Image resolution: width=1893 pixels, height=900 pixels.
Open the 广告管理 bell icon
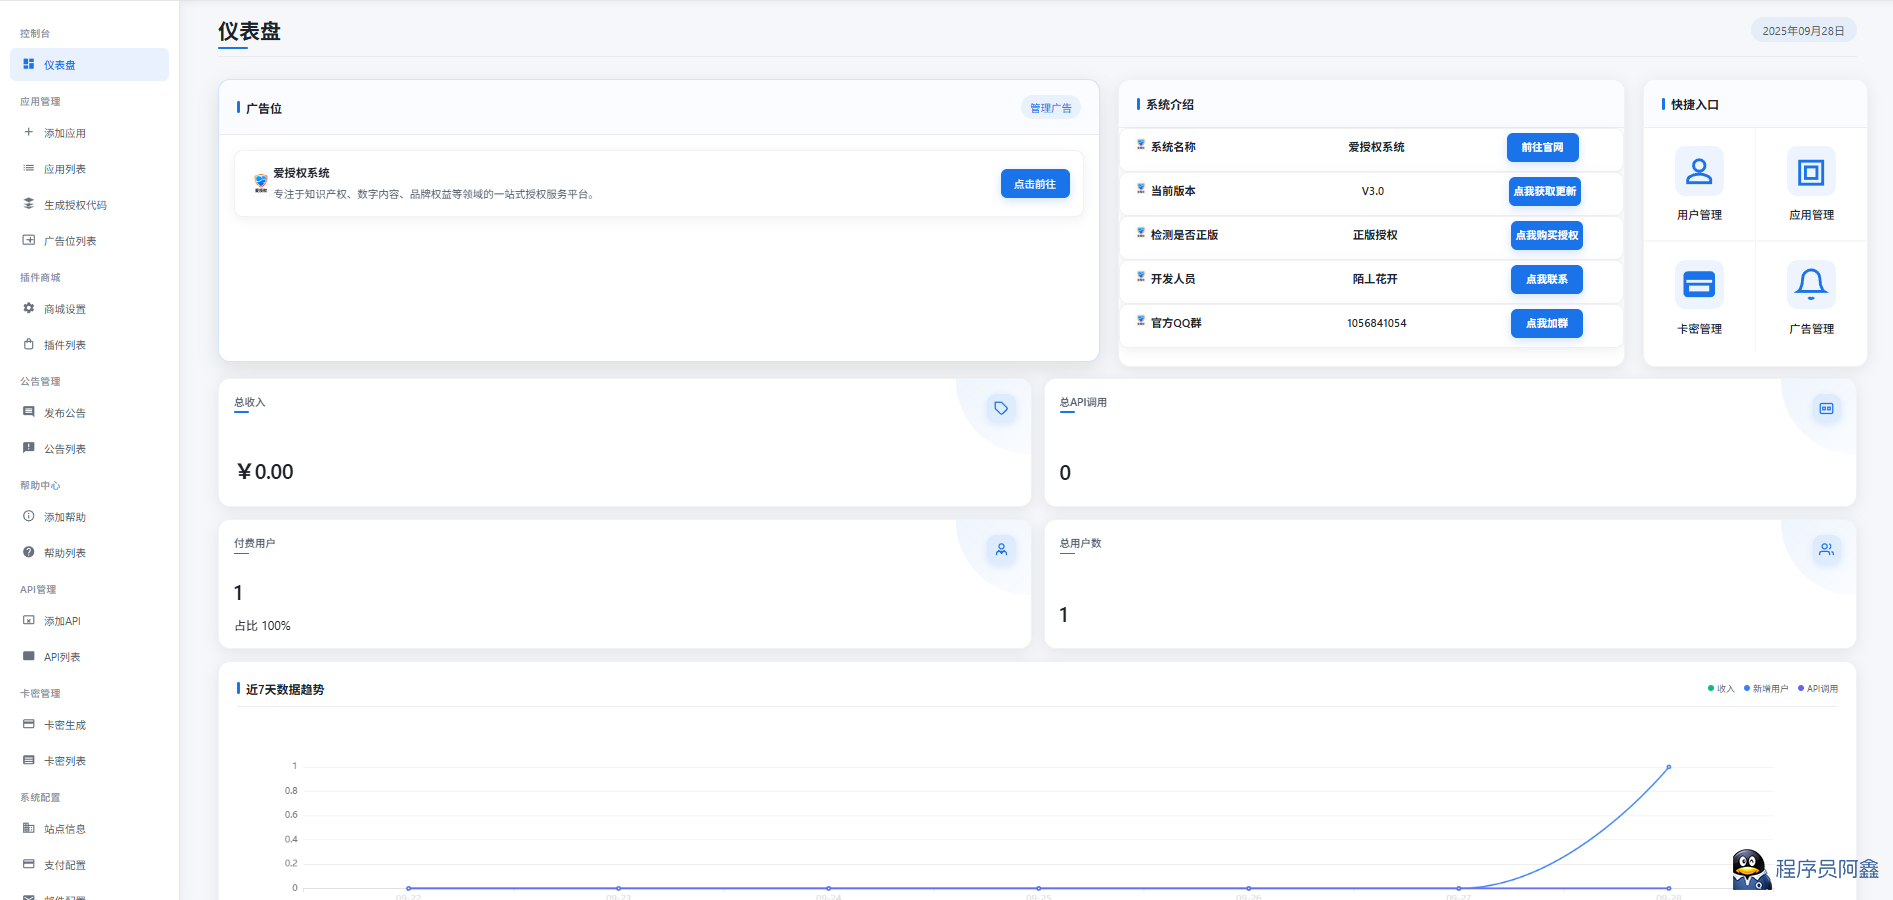(x=1810, y=285)
